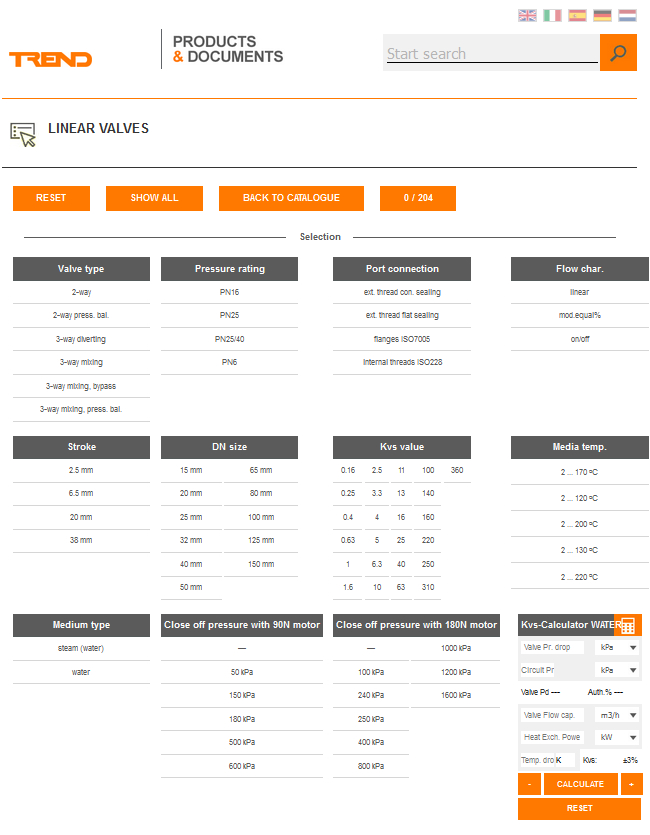Click the TREND logo
This screenshot has height=835, width=650.
click(x=50, y=59)
